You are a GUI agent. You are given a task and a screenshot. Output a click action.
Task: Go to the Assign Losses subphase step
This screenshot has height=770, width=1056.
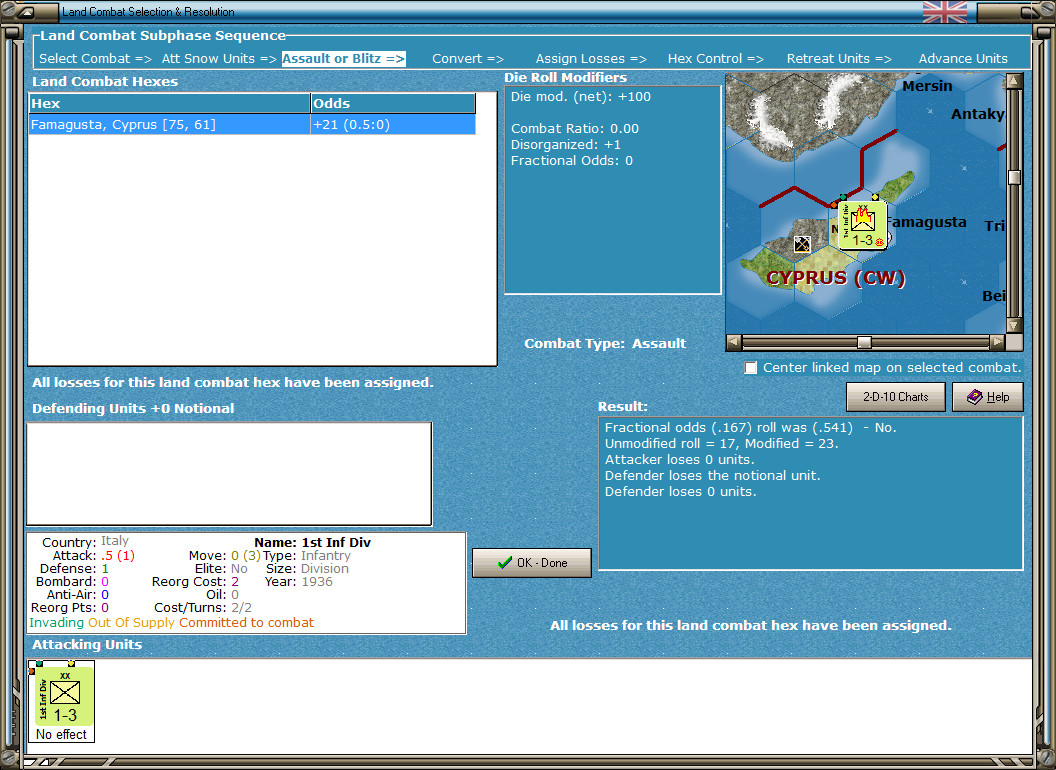pos(590,59)
